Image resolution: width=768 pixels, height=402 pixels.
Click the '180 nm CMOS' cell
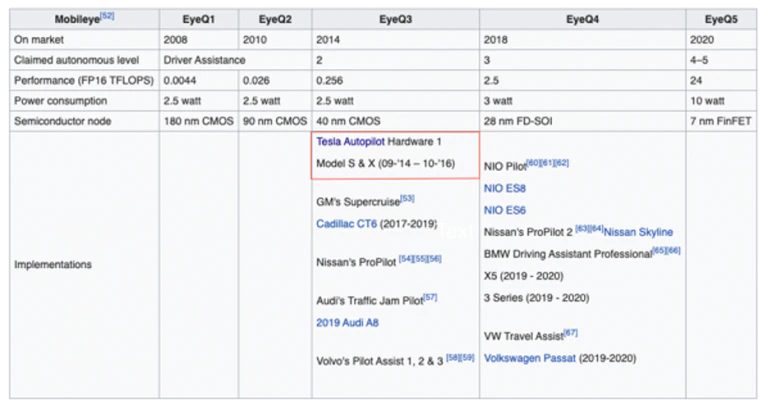click(198, 121)
